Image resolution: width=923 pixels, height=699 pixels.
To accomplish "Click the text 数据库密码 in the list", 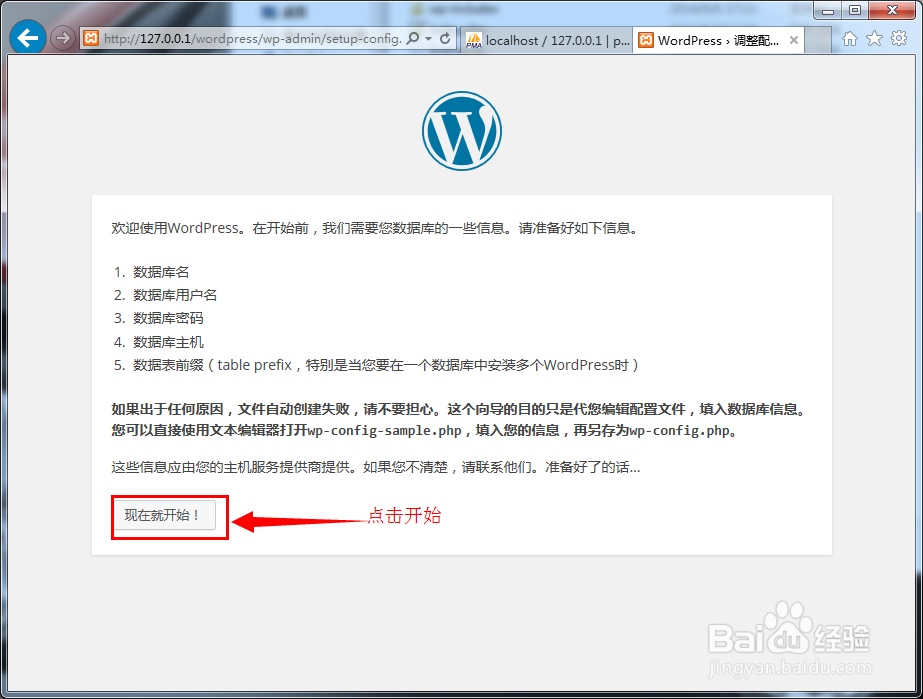I will 168,318.
